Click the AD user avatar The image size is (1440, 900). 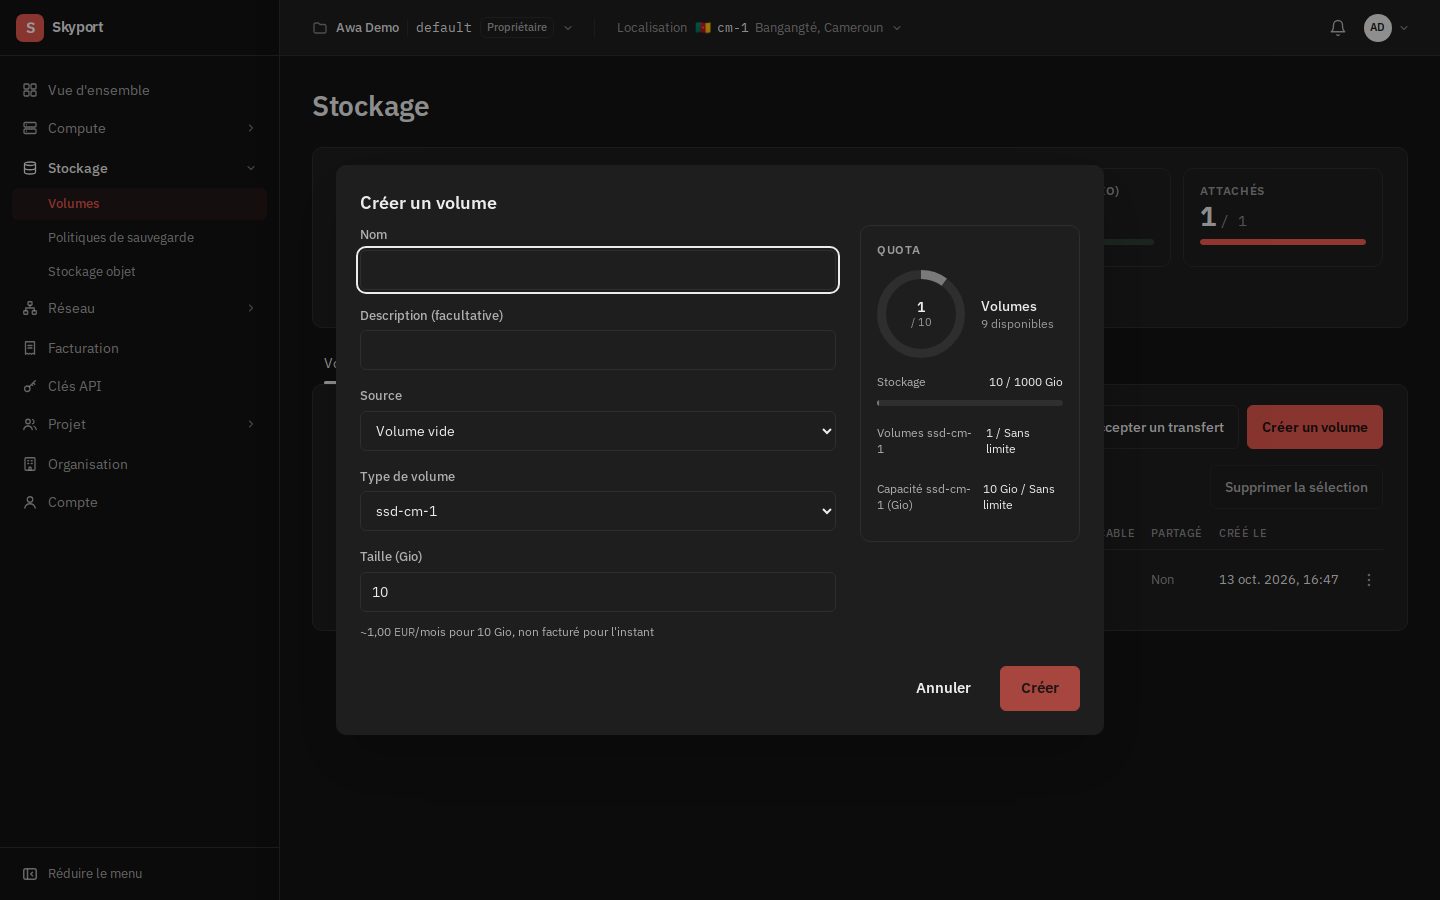click(1378, 28)
